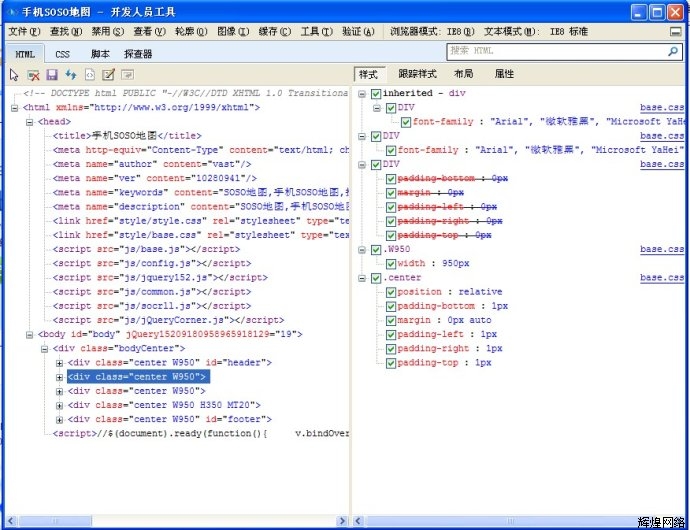Open base.css link on the .center rule
Image resolution: width=690 pixels, height=530 pixels.
coord(662,278)
